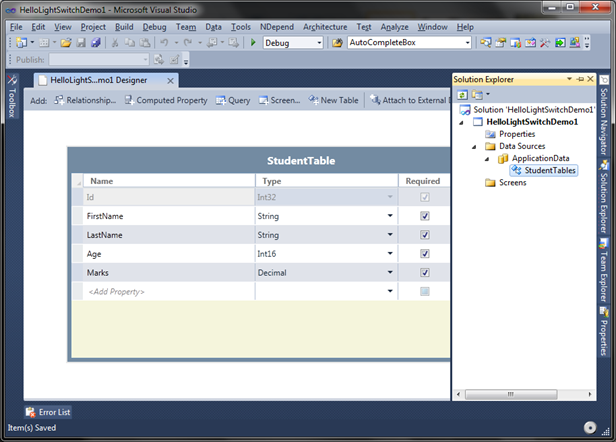The height and width of the screenshot is (442, 616).
Task: Open the Help menu
Action: click(x=465, y=27)
